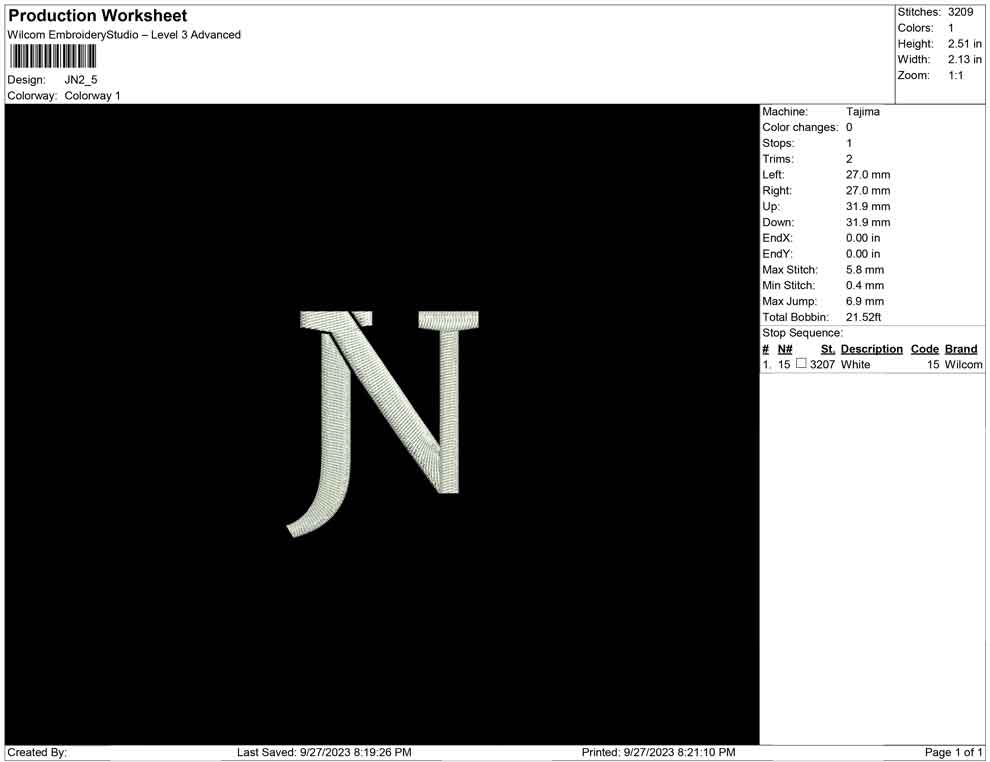The width and height of the screenshot is (990, 762).
Task: Click the Colorway 1 label
Action: coord(92,96)
